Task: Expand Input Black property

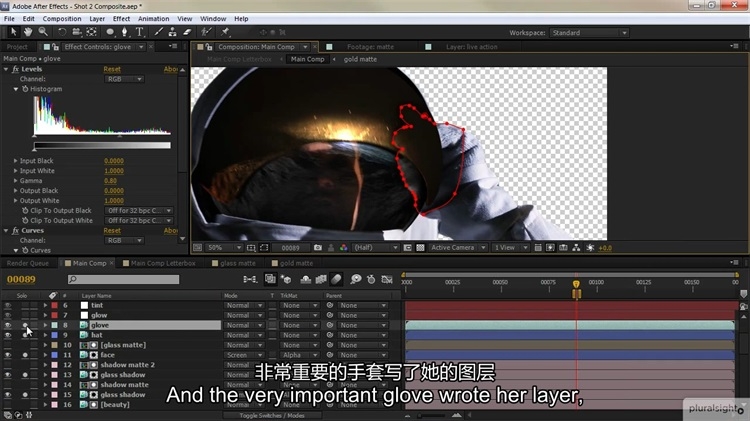Action: 15,161
